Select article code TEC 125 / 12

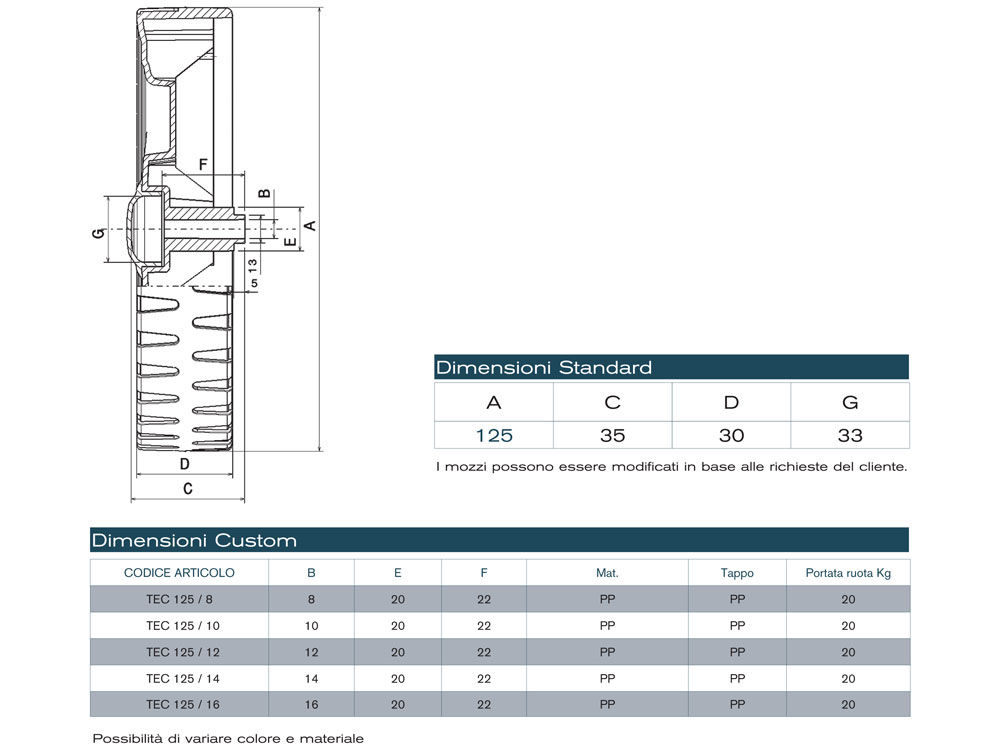pos(179,652)
